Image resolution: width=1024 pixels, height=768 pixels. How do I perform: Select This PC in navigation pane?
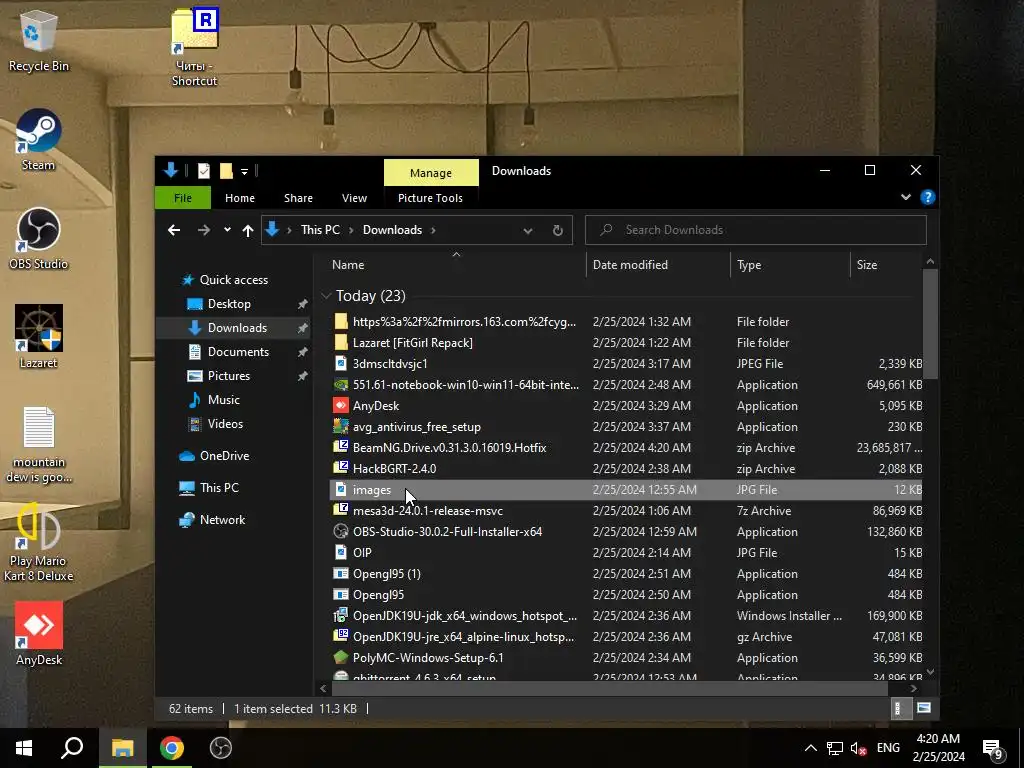[219, 488]
